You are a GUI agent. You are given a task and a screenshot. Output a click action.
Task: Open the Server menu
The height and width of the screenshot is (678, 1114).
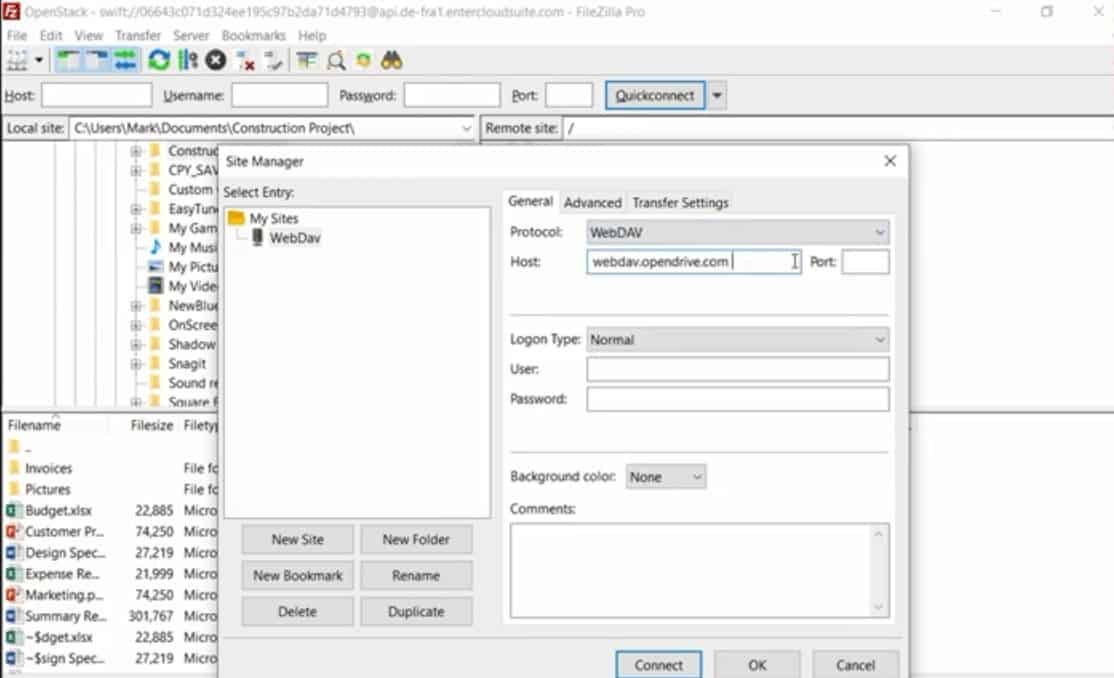[x=190, y=35]
